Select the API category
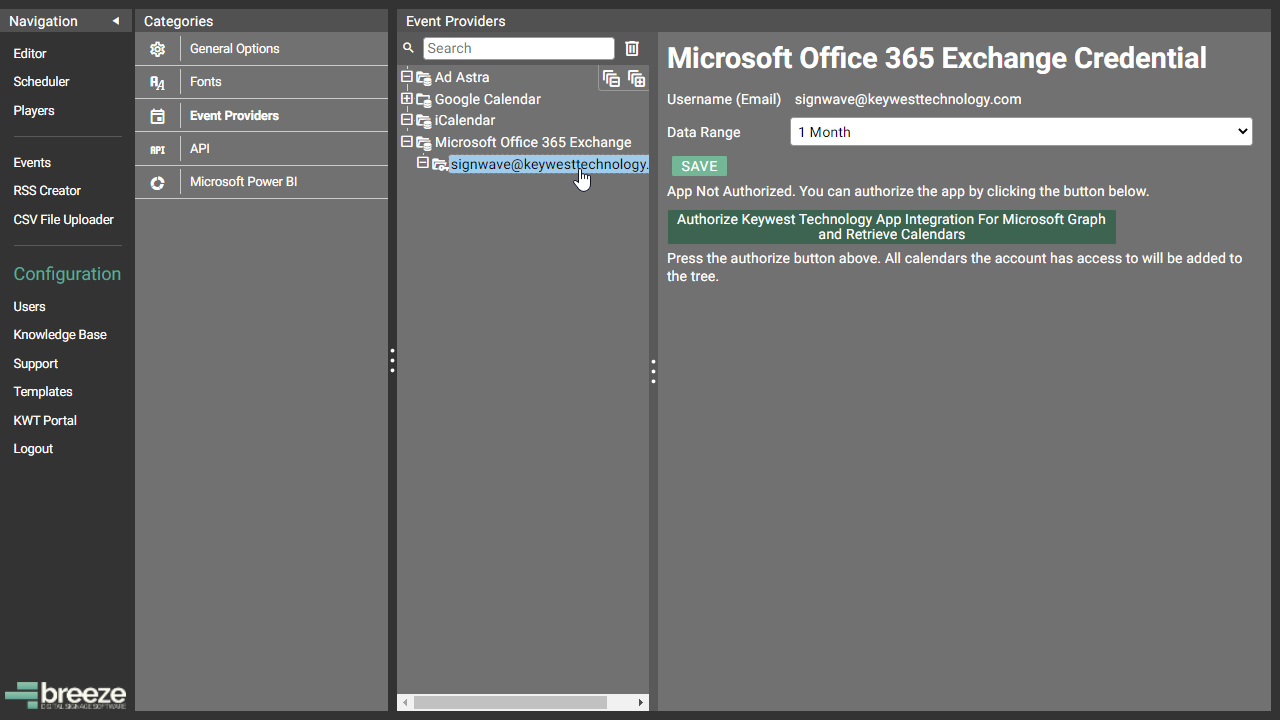 (x=261, y=149)
